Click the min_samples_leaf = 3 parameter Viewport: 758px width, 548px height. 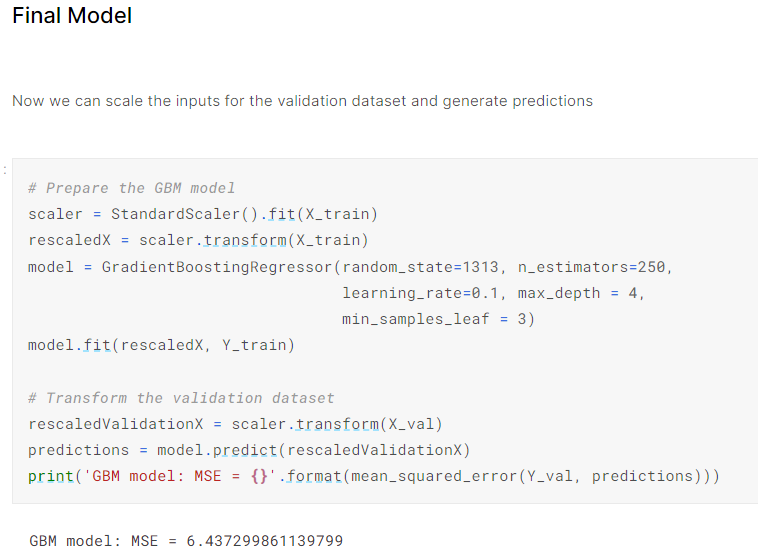pyautogui.click(x=438, y=319)
